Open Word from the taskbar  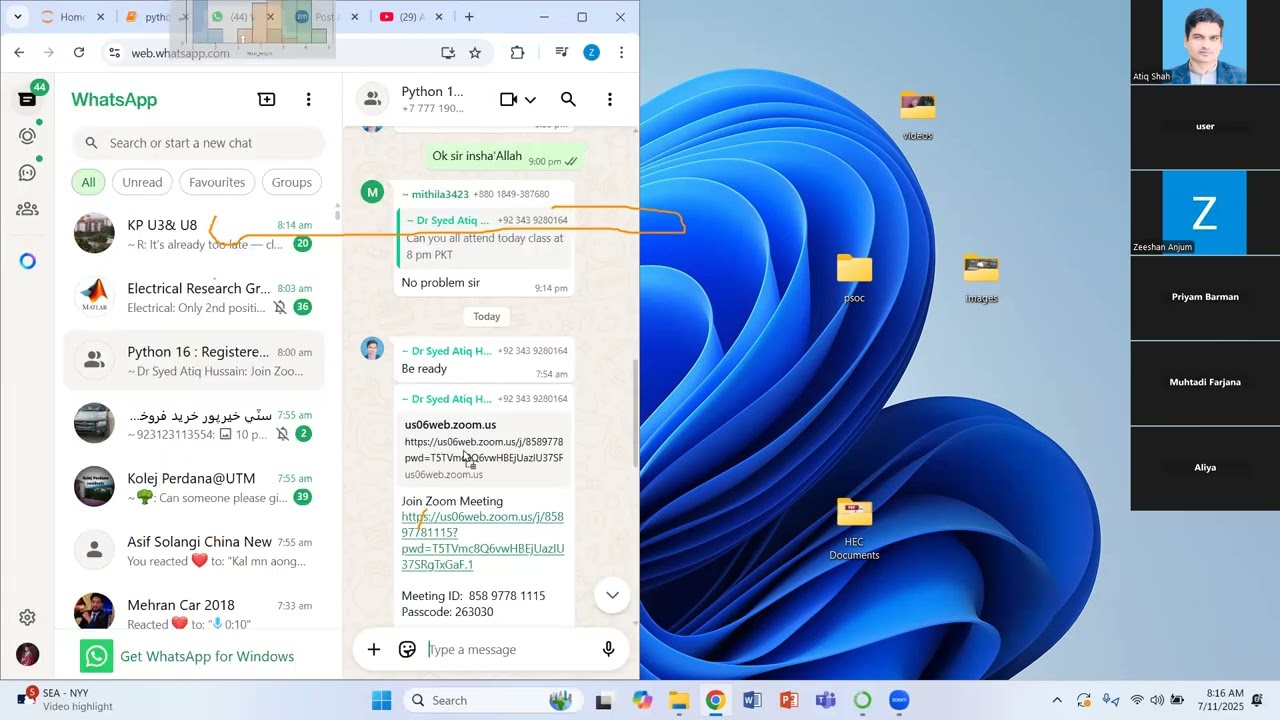click(x=752, y=700)
